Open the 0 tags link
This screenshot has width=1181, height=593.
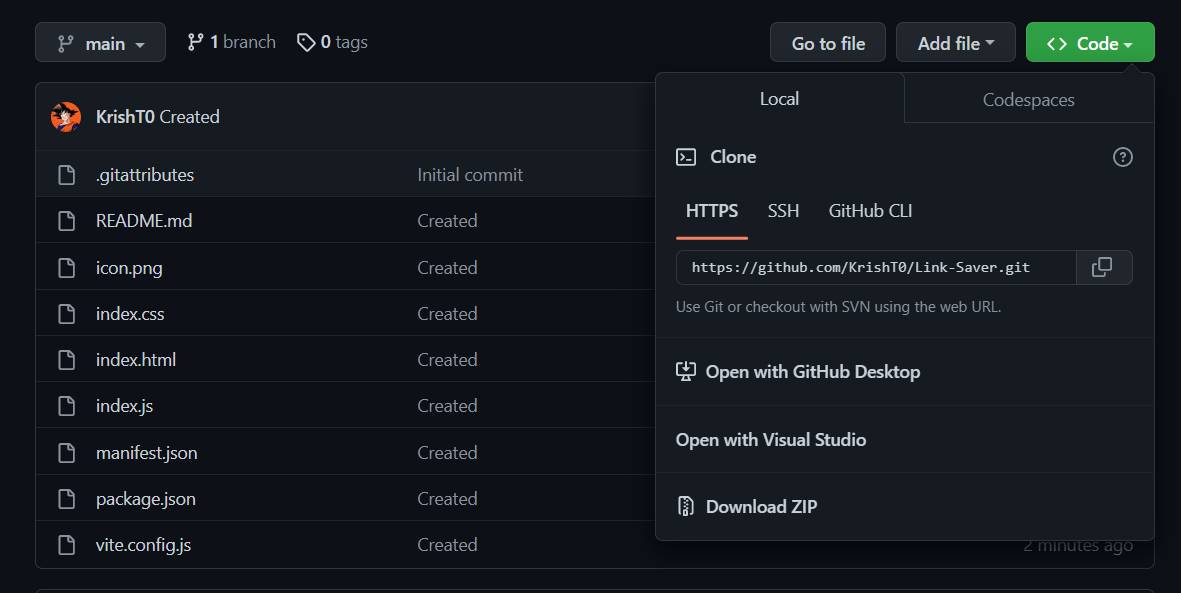pyautogui.click(x=332, y=42)
